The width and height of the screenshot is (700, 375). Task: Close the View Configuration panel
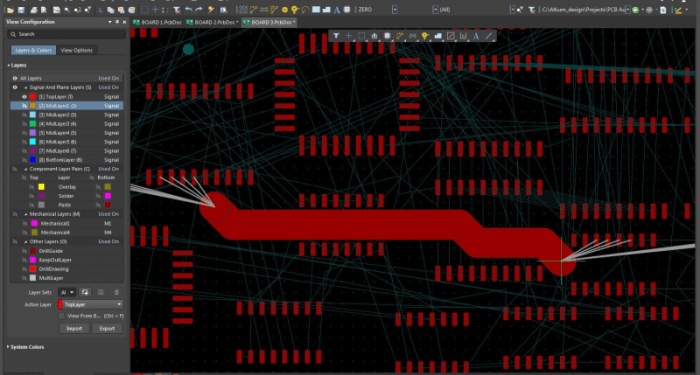(125, 22)
